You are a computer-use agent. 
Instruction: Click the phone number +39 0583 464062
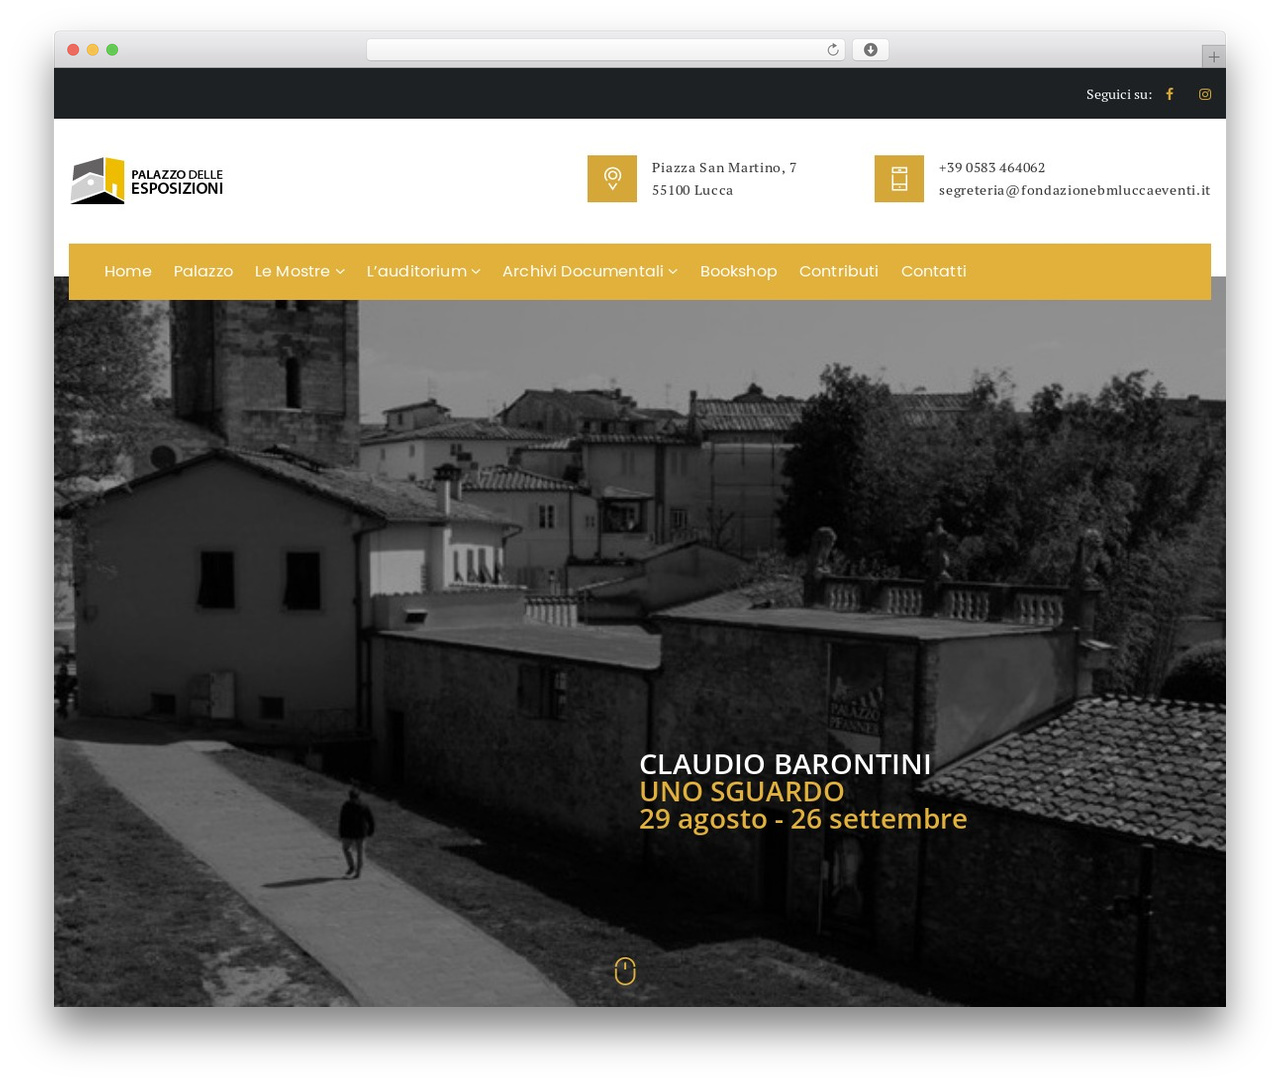pos(992,167)
